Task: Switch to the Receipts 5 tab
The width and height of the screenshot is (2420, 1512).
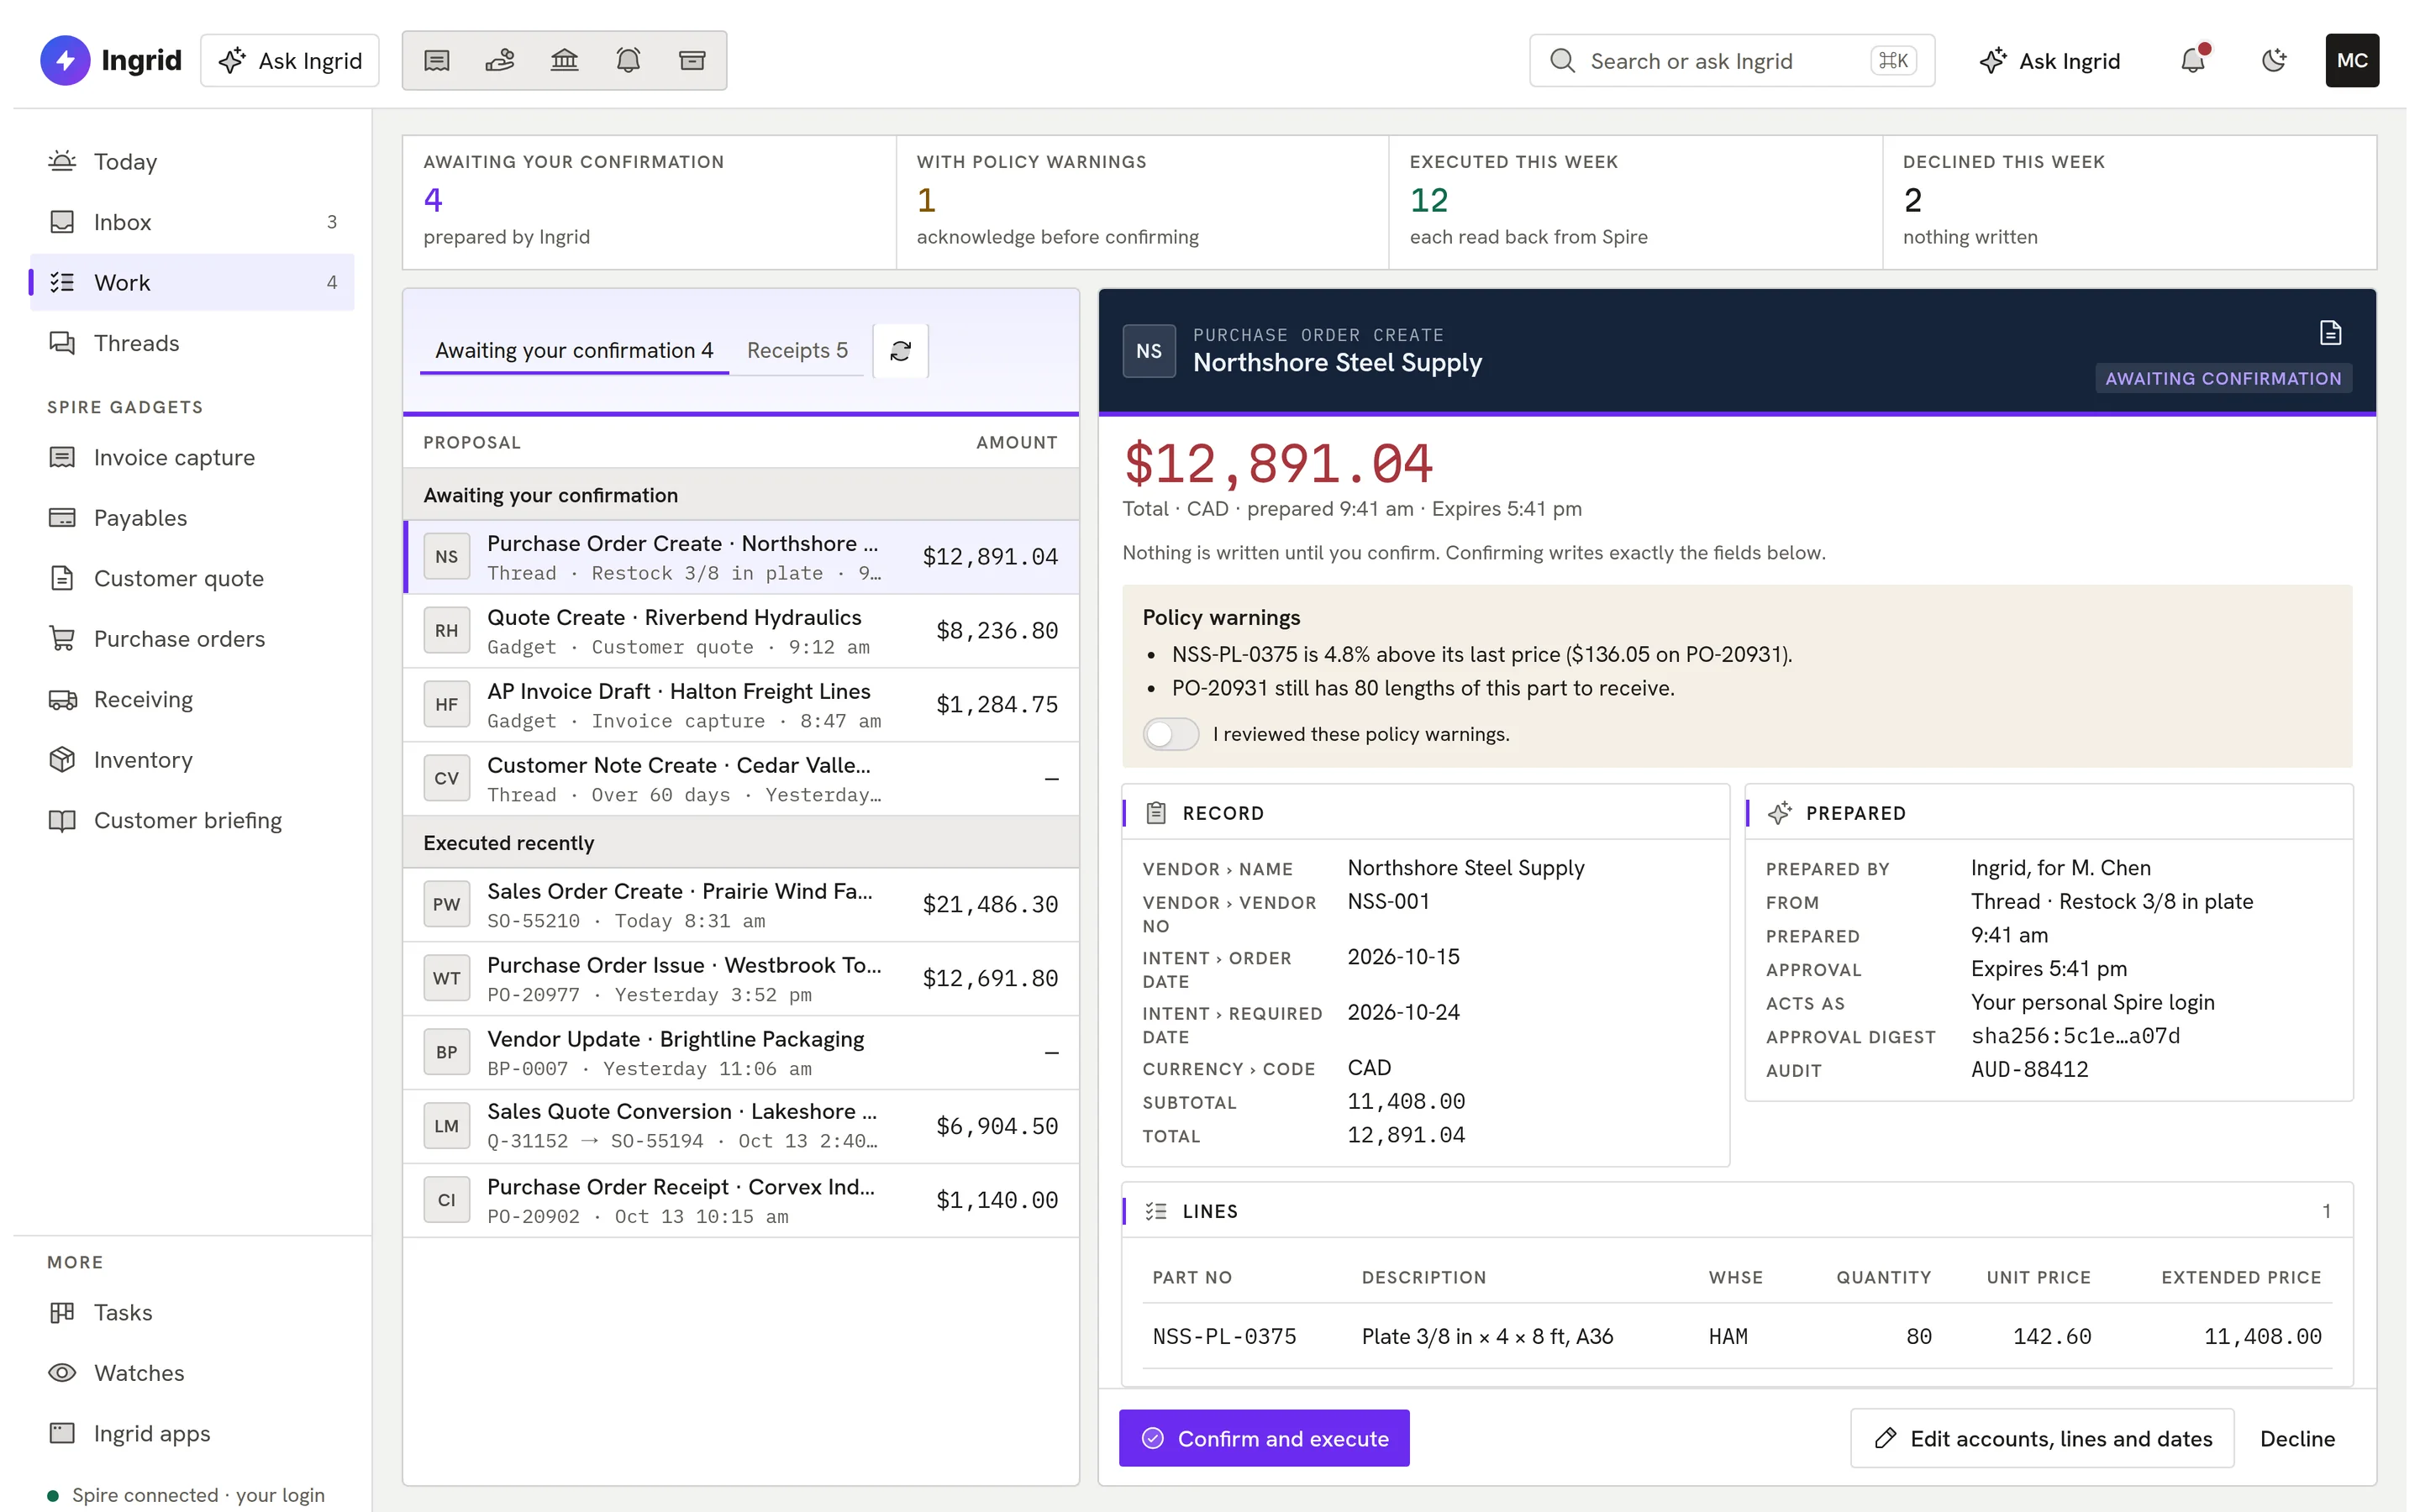Action: pos(797,351)
